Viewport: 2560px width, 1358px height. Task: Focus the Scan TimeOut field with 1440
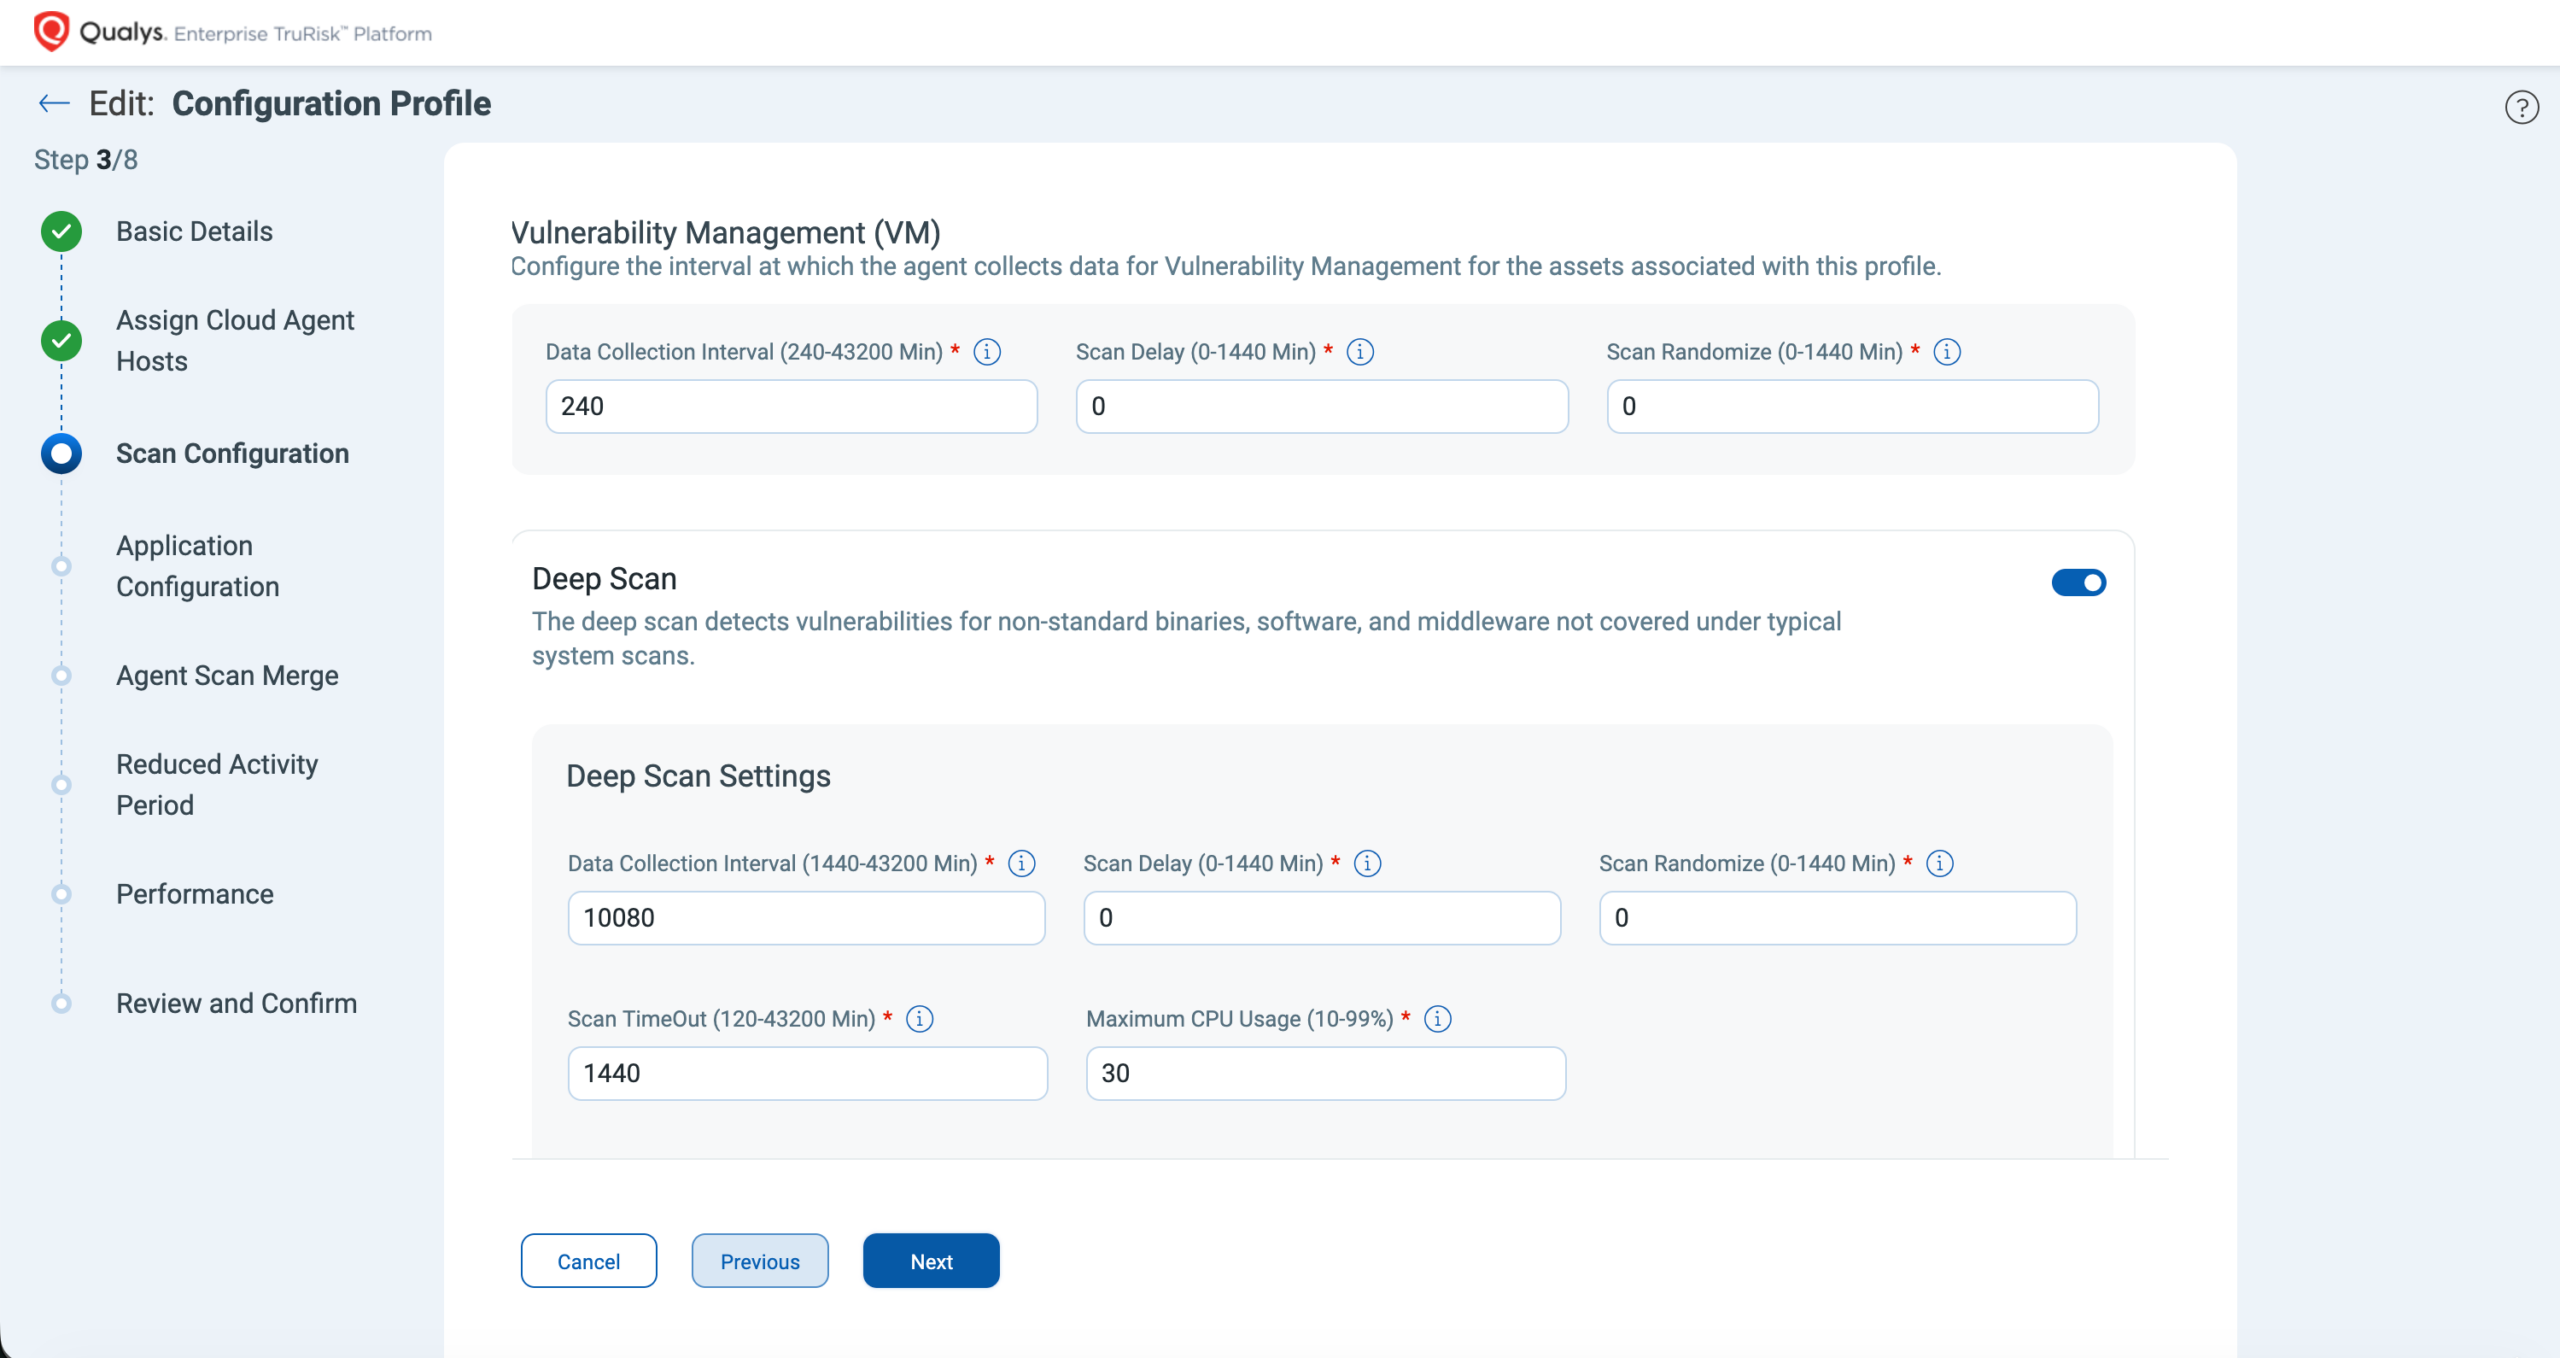point(806,1073)
